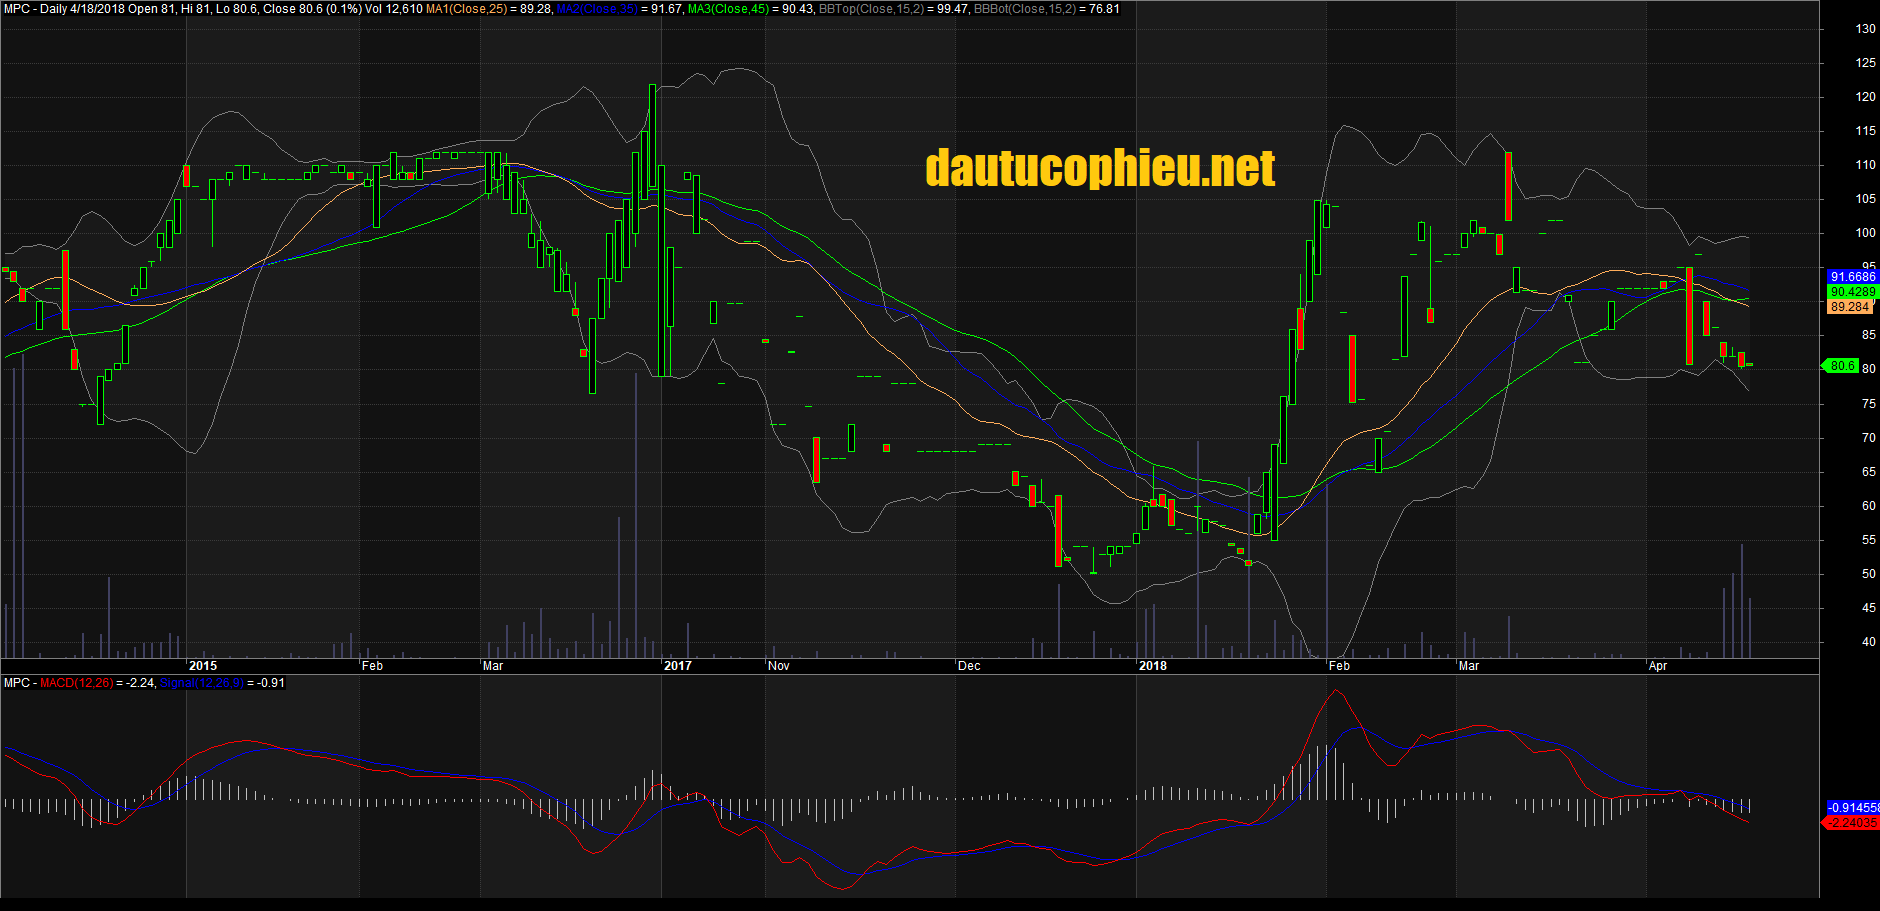Click the red -2.24035 MACD value tag
This screenshot has width=1880, height=911.
pos(1852,822)
